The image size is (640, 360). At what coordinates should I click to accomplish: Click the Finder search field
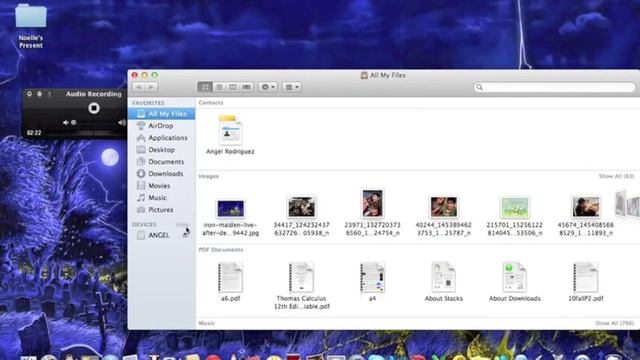point(555,87)
